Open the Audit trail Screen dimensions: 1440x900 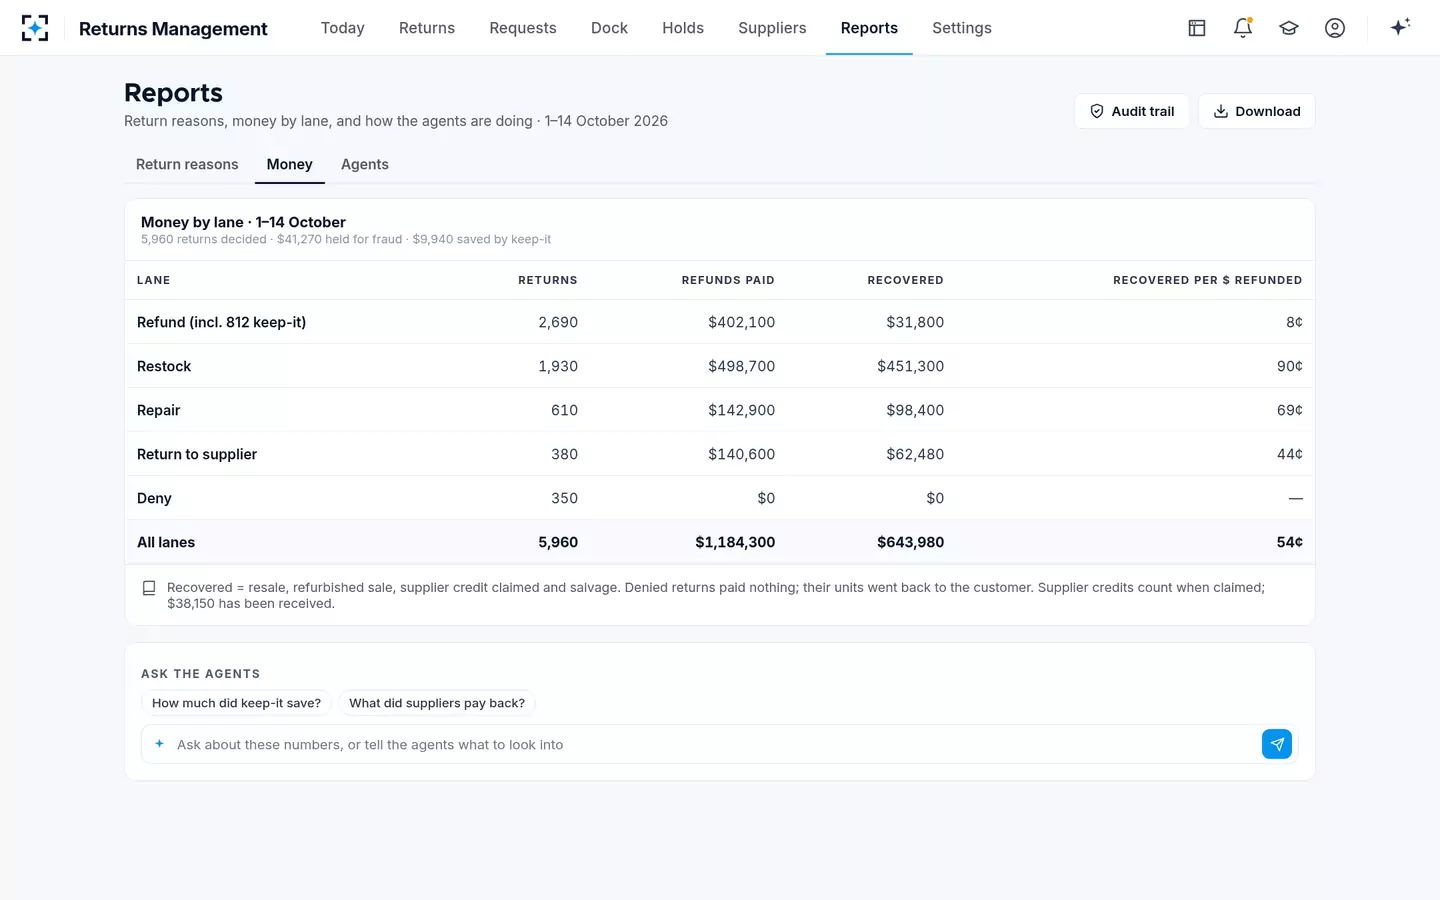1132,111
